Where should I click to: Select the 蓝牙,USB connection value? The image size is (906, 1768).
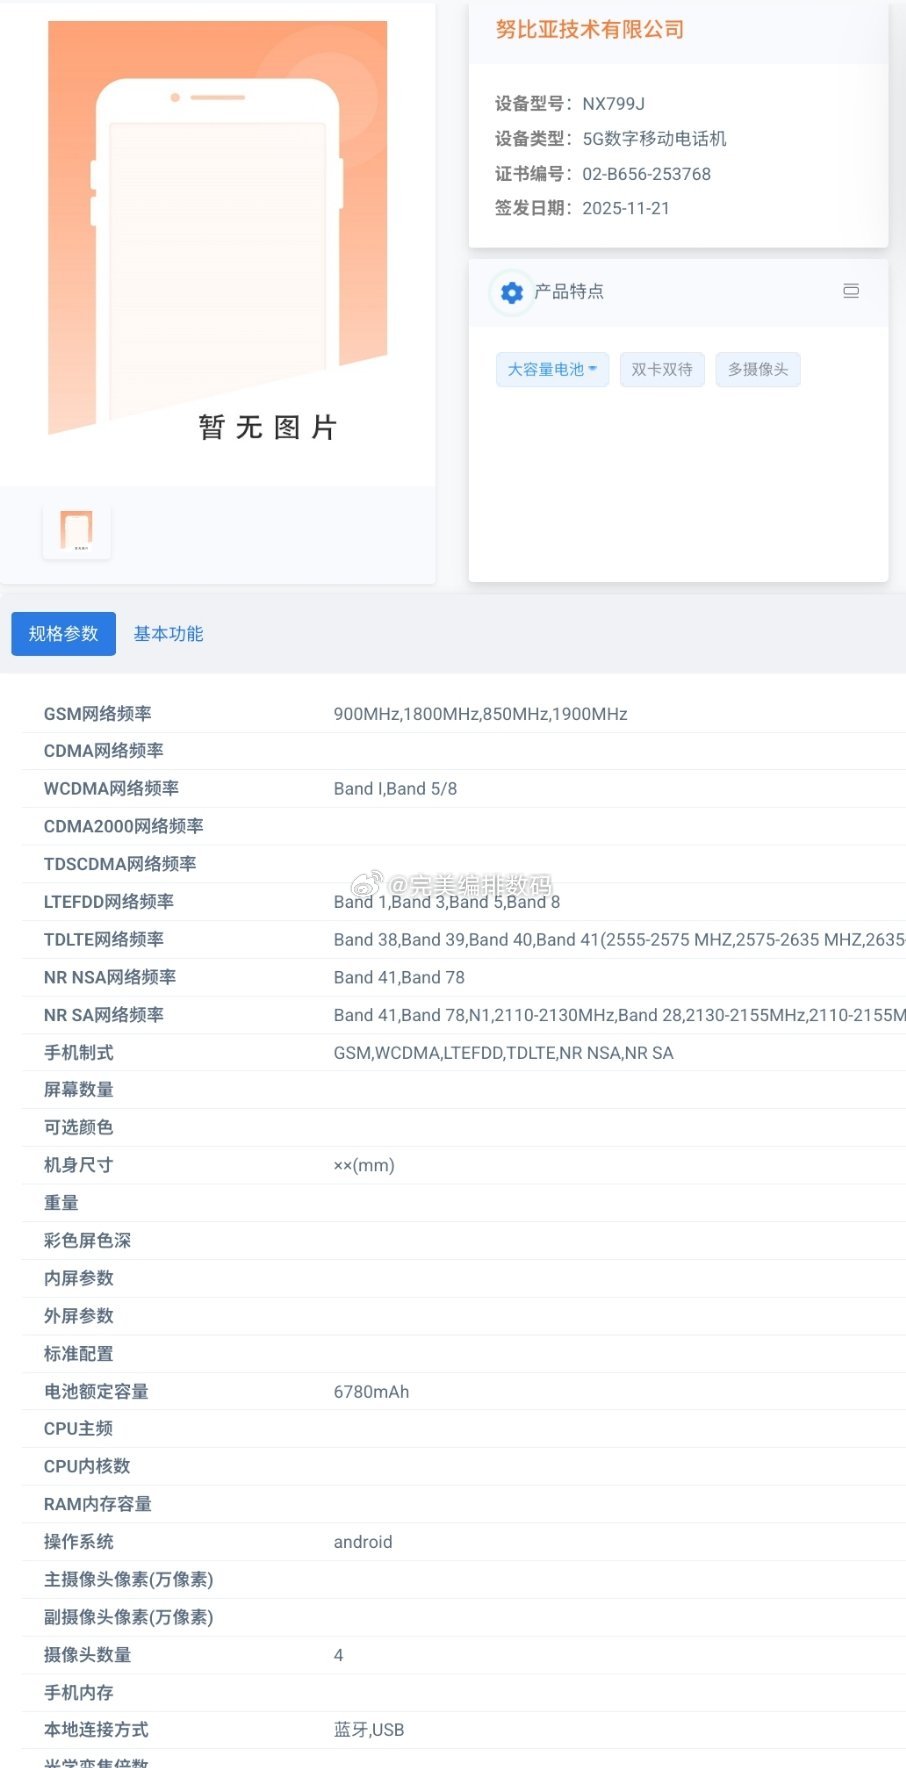click(x=369, y=1730)
